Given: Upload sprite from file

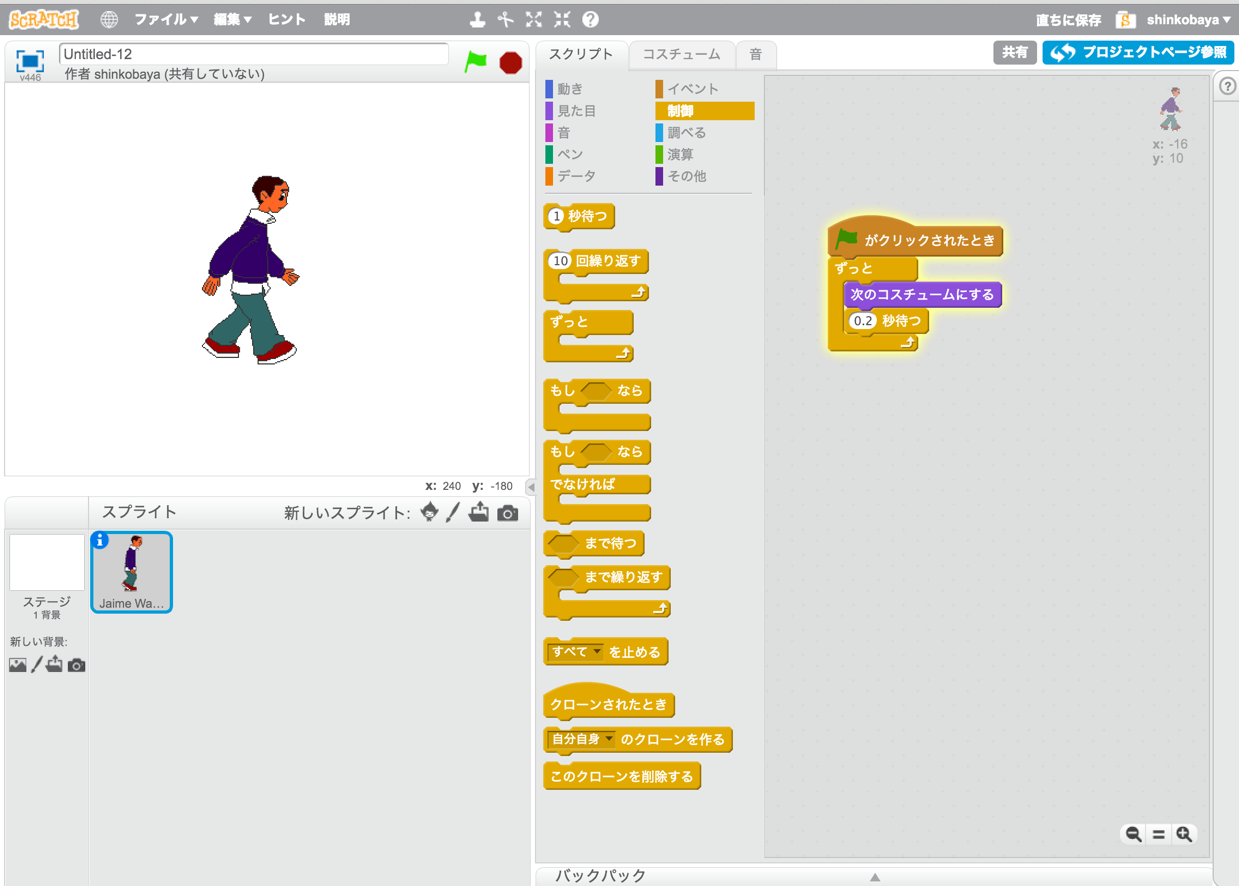Looking at the screenshot, I should click(479, 512).
